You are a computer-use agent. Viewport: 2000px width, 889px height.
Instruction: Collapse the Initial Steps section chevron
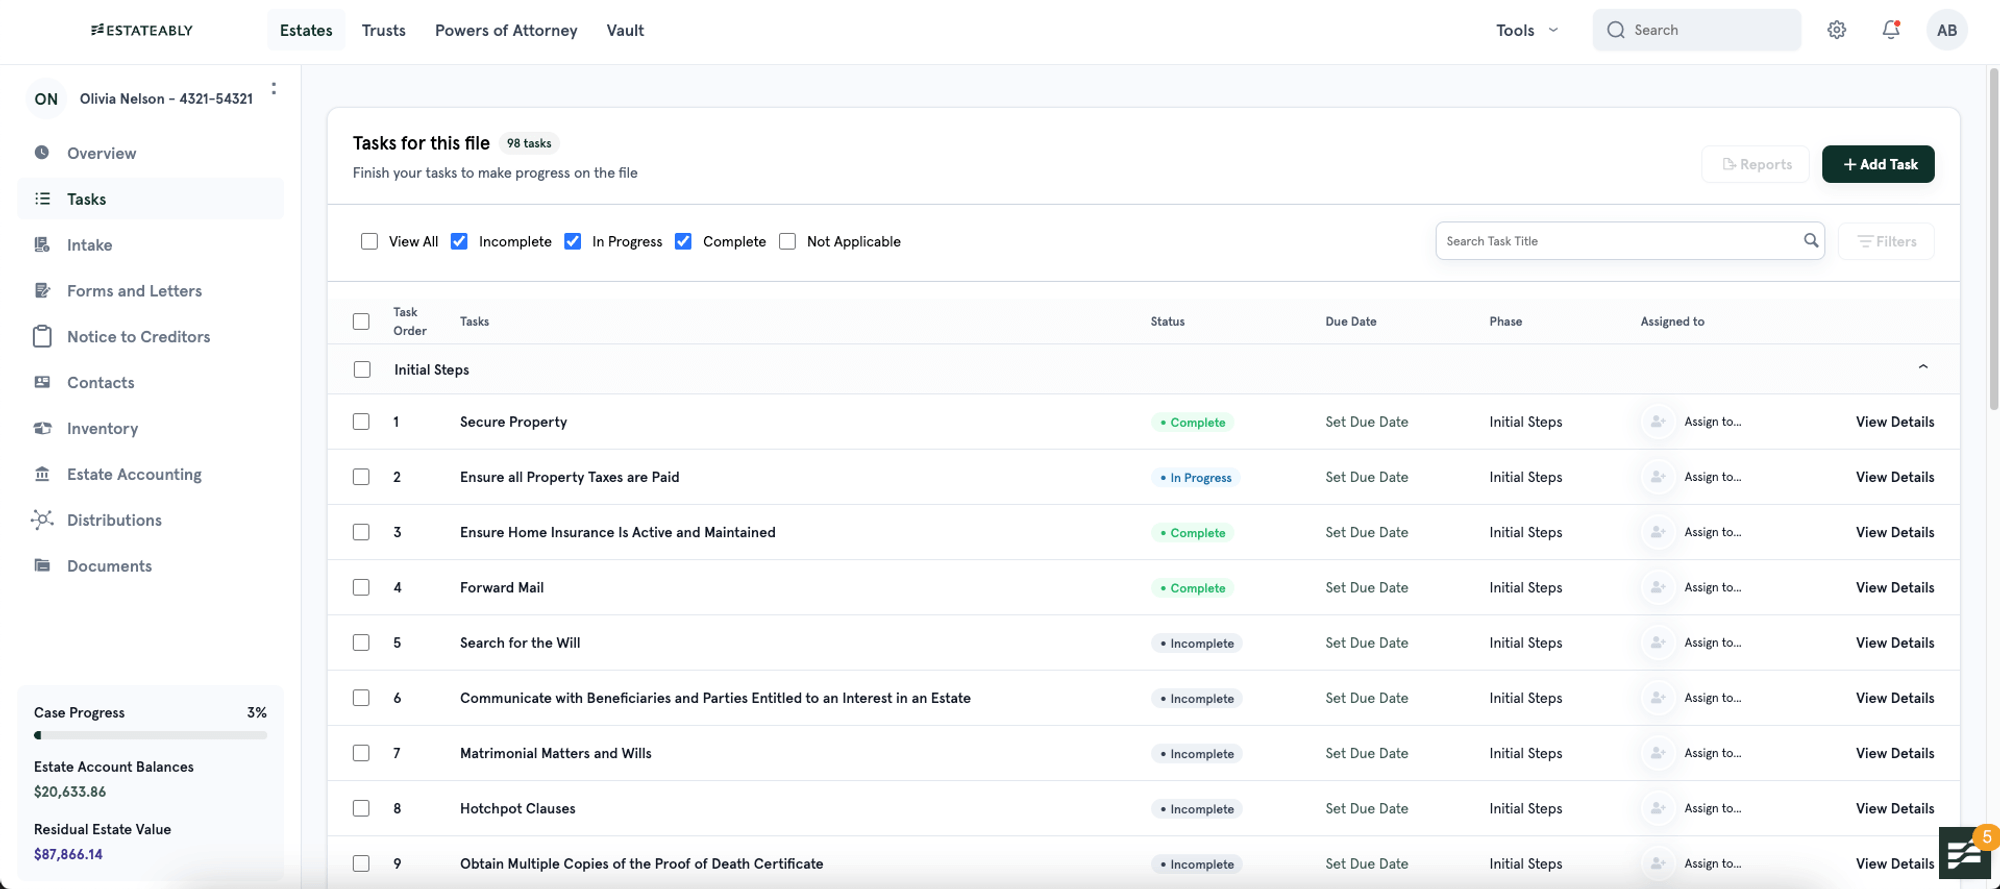click(1922, 367)
